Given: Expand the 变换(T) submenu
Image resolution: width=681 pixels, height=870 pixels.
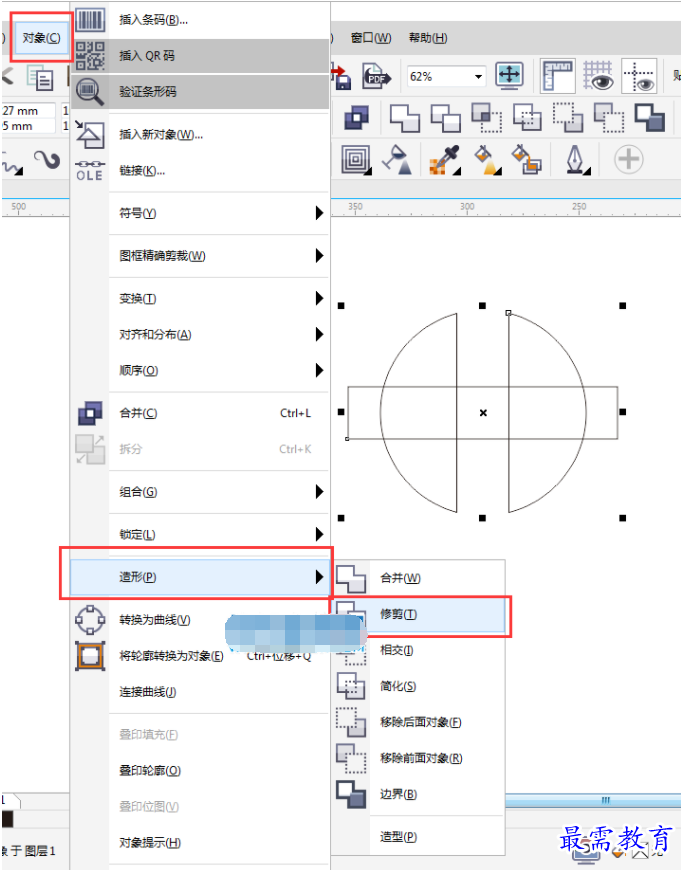Looking at the screenshot, I should [x=200, y=299].
